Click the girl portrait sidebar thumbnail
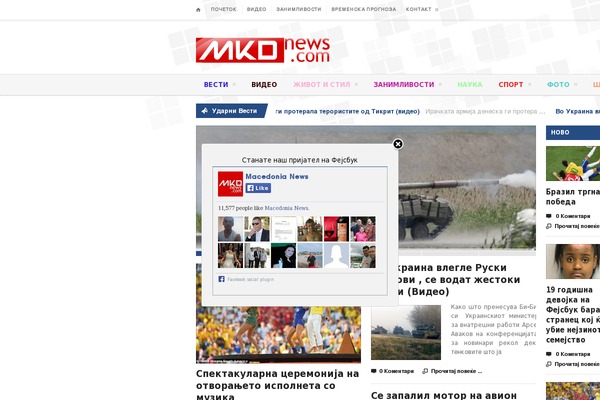 click(573, 261)
